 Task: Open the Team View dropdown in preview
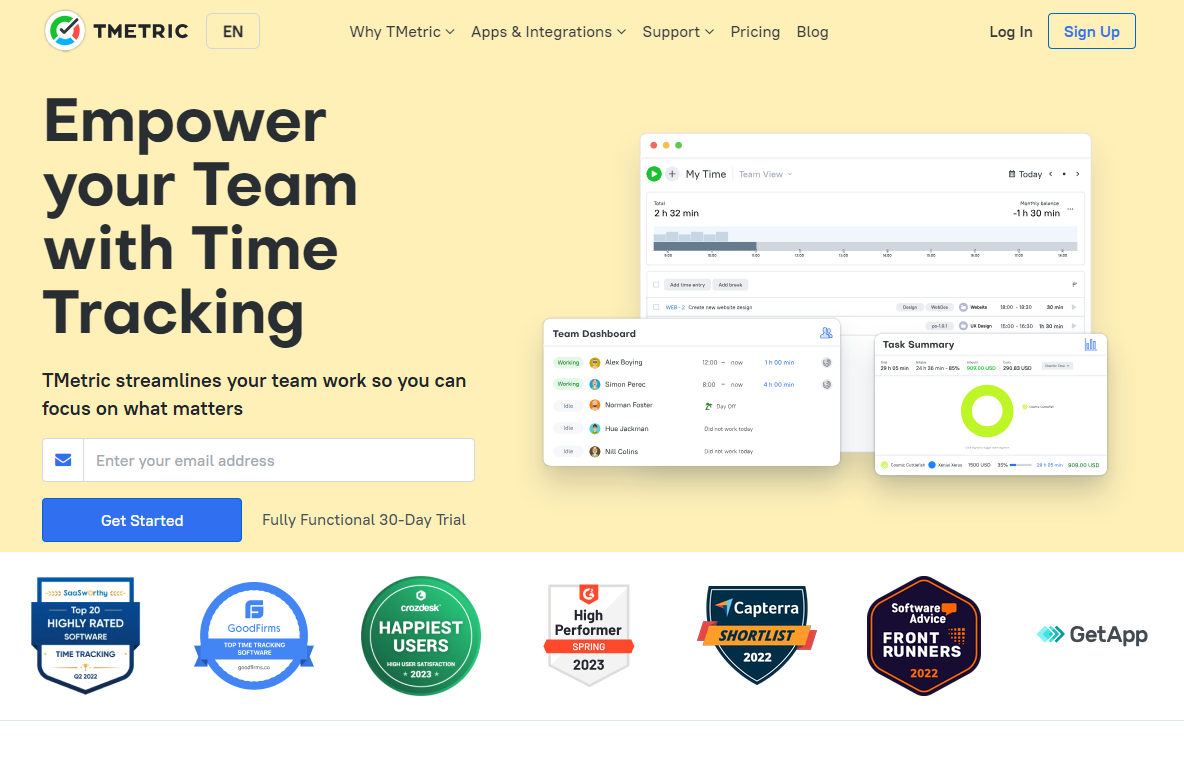pyautogui.click(x=766, y=174)
